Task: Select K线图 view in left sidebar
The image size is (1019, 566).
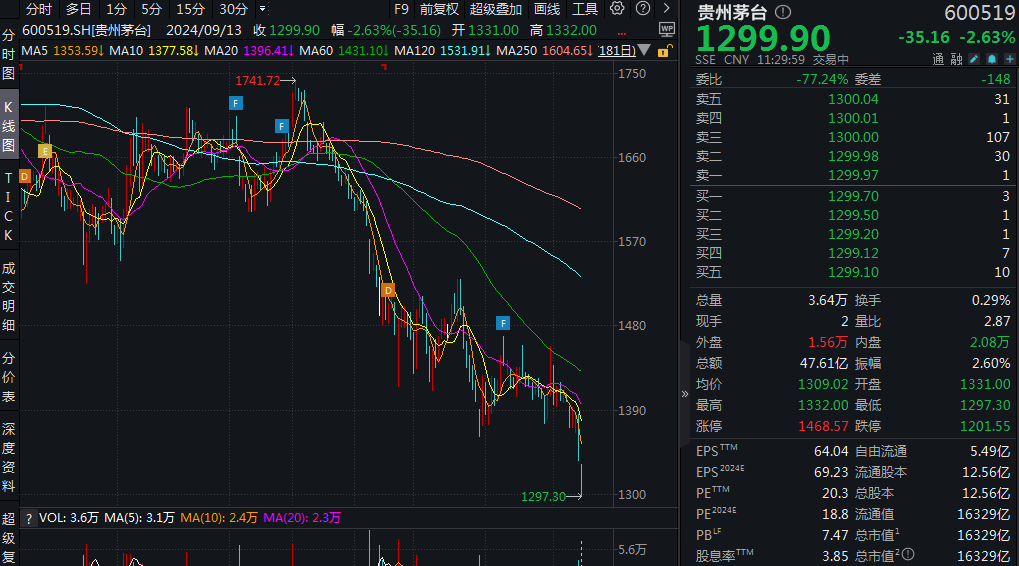Action: point(8,125)
